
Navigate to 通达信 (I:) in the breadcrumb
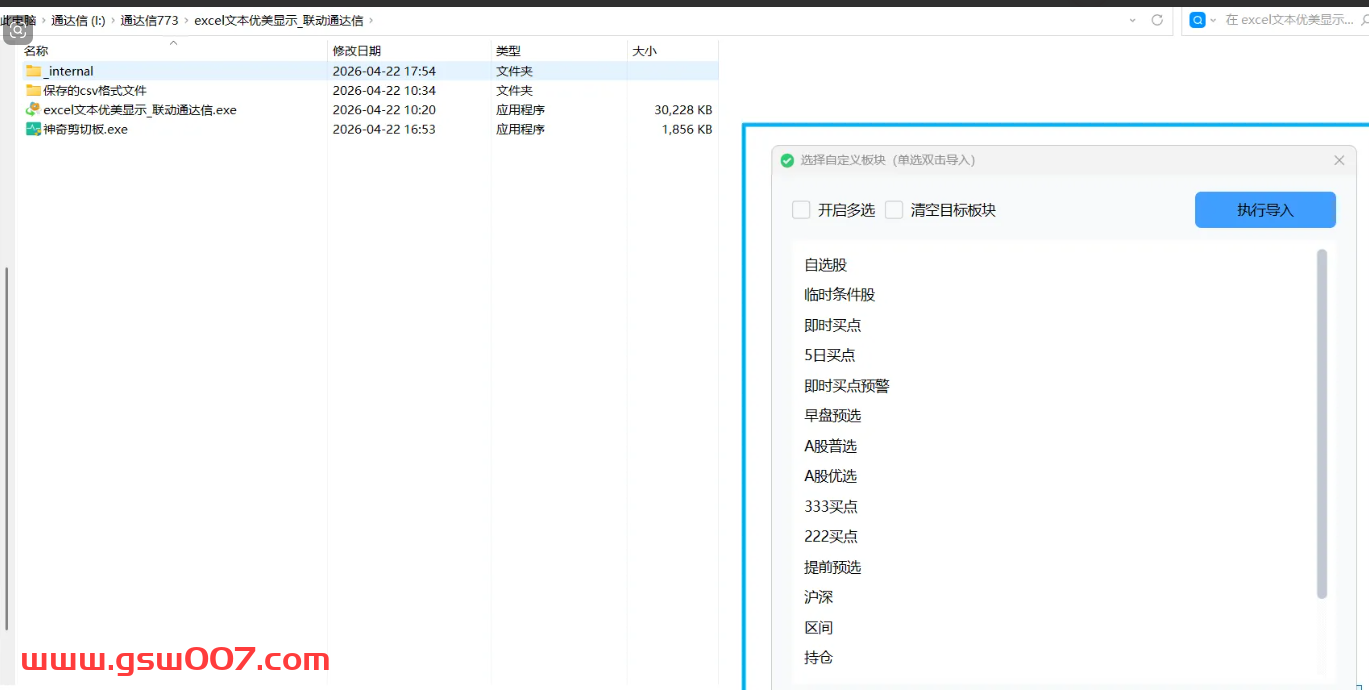pos(78,20)
